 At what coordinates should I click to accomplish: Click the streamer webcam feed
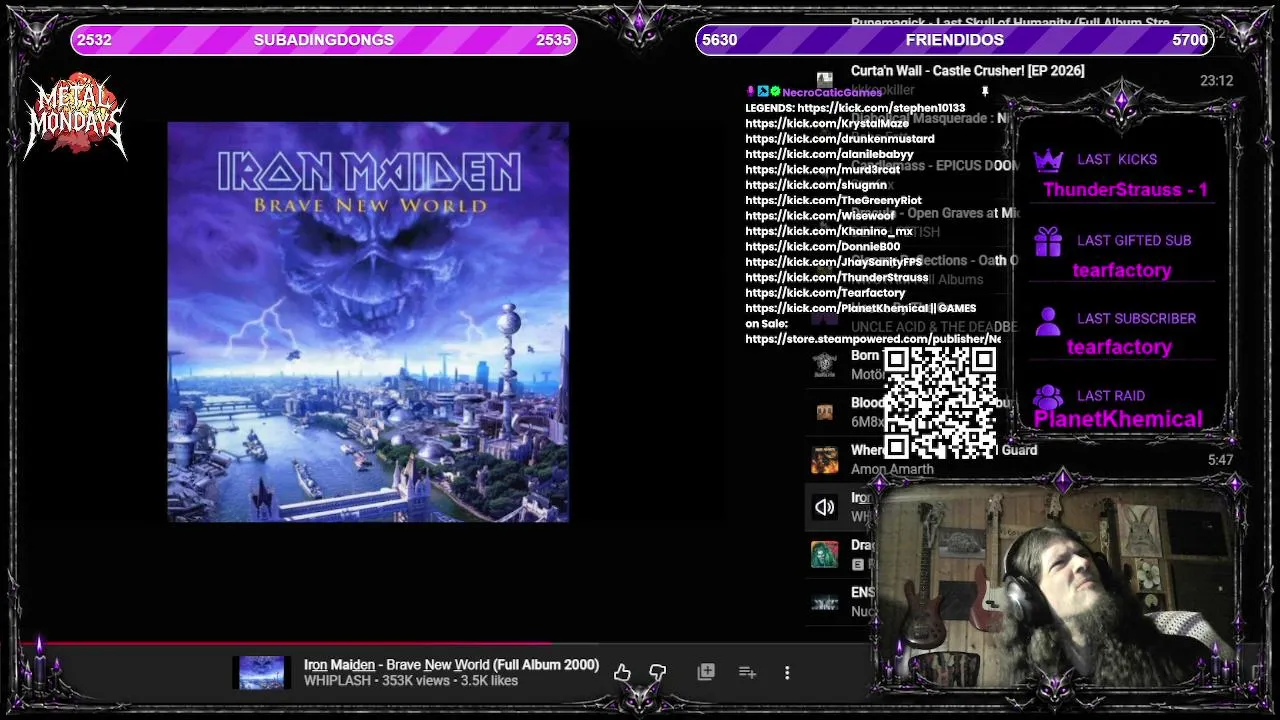[1060, 588]
